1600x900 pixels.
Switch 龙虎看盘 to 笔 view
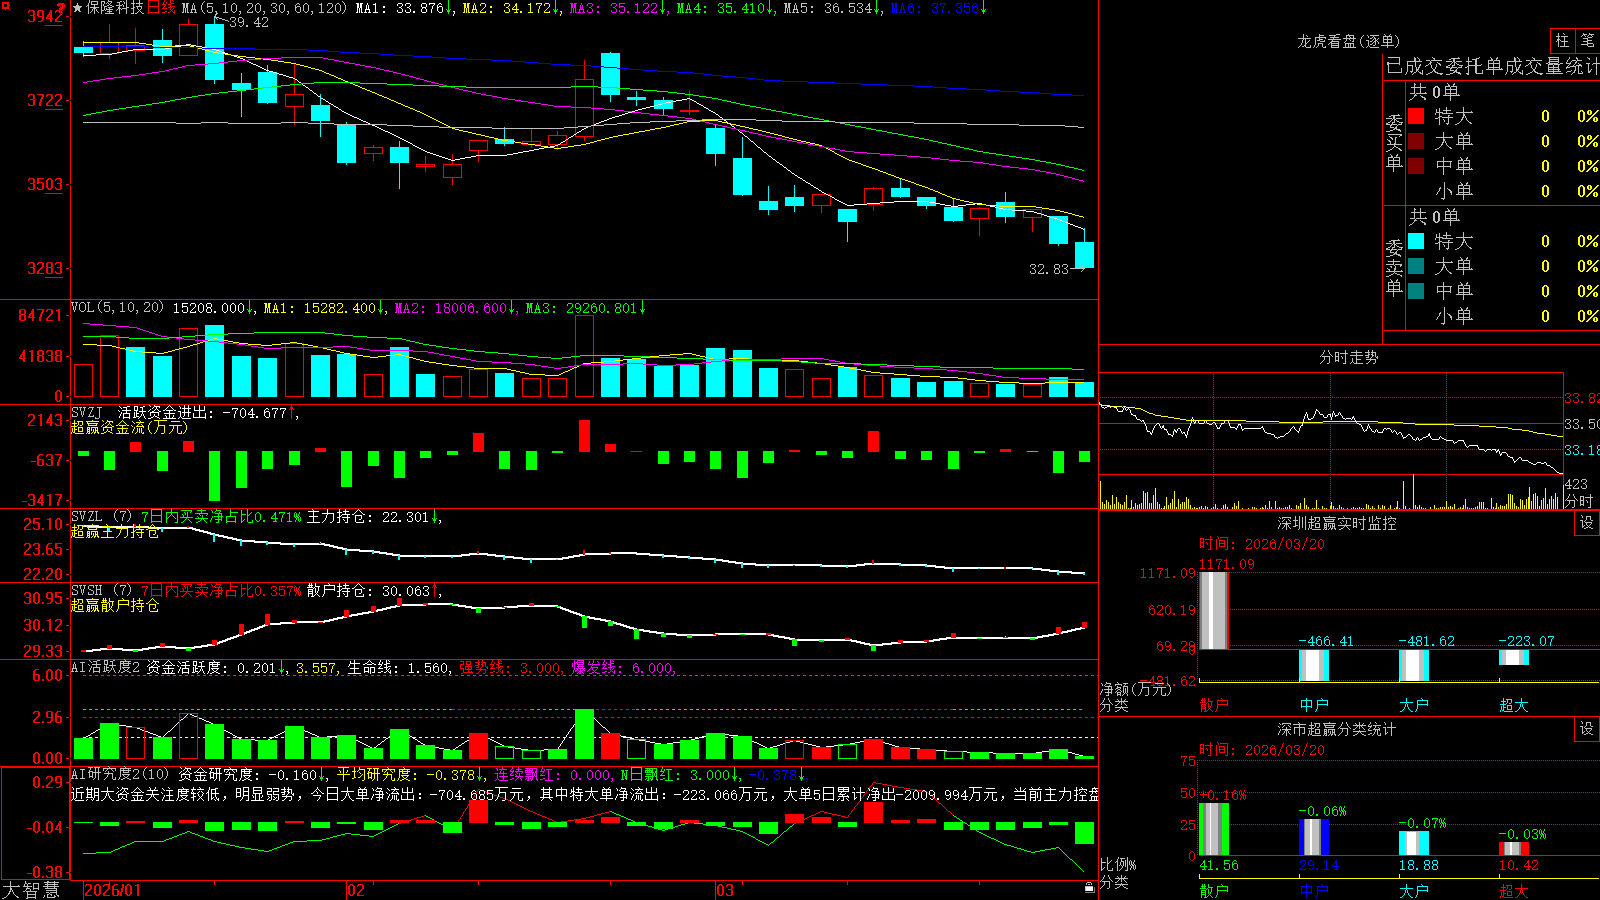pyautogui.click(x=1587, y=41)
